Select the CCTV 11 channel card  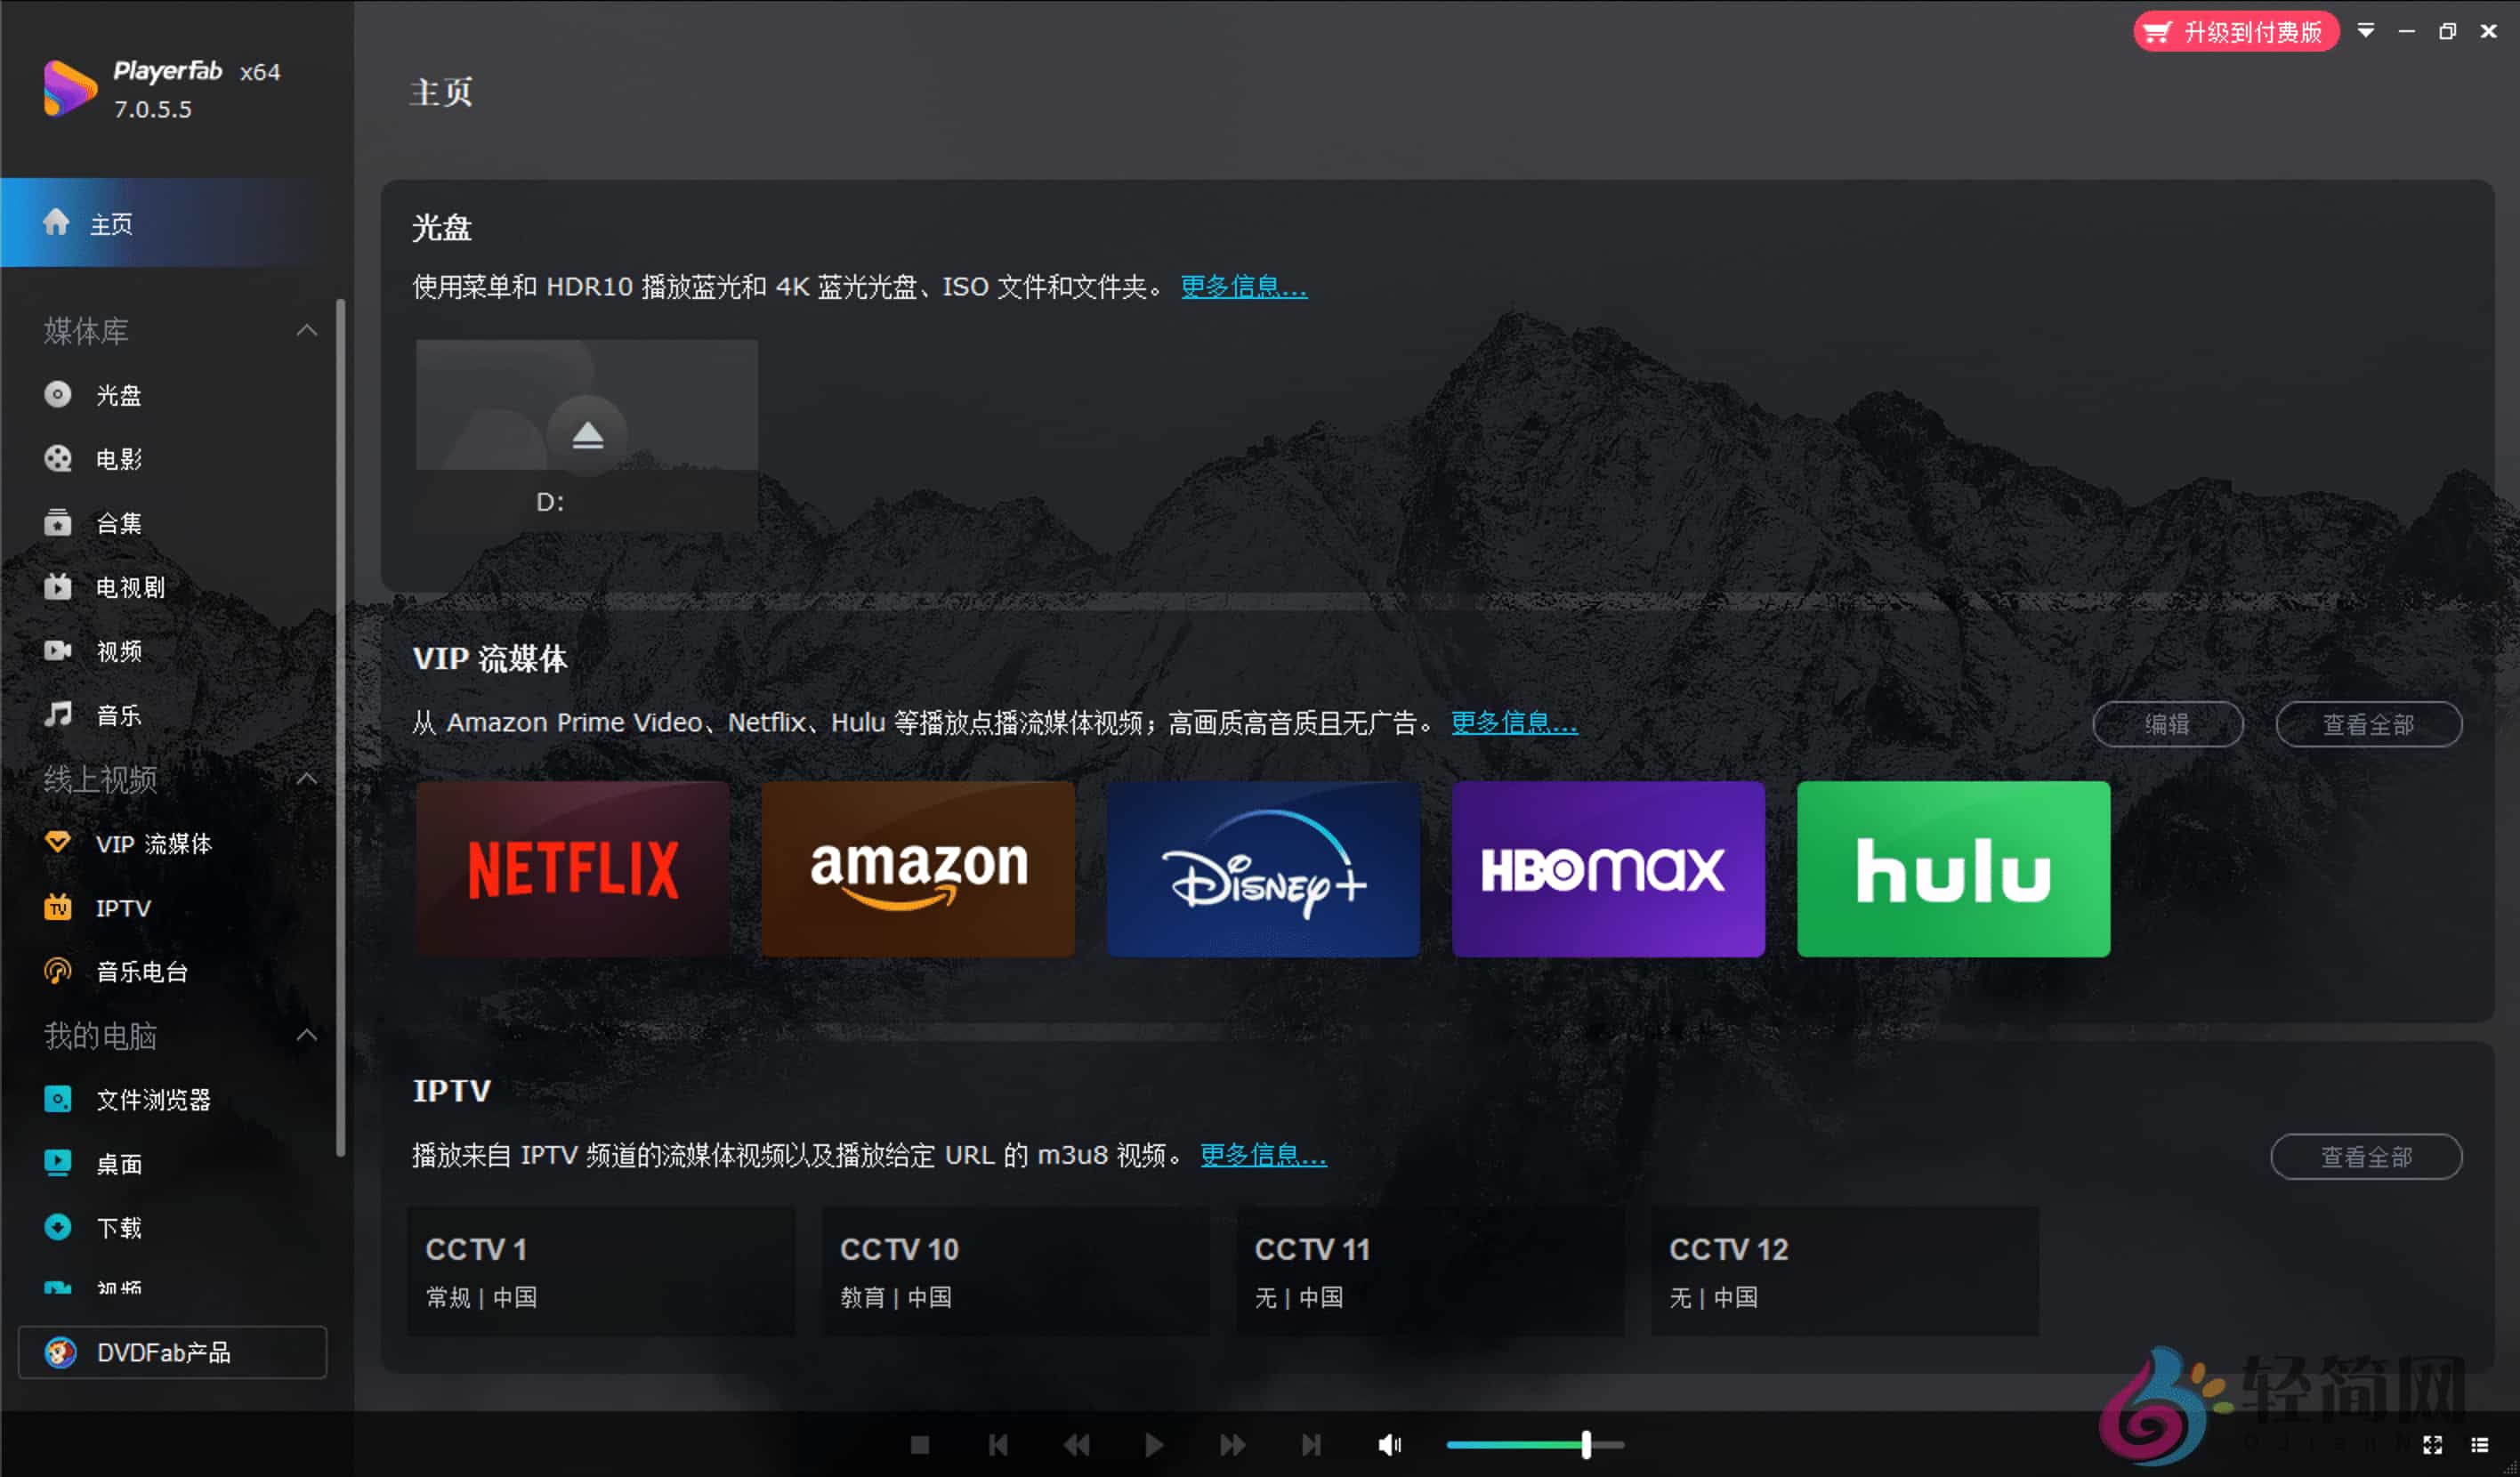tap(1431, 1271)
